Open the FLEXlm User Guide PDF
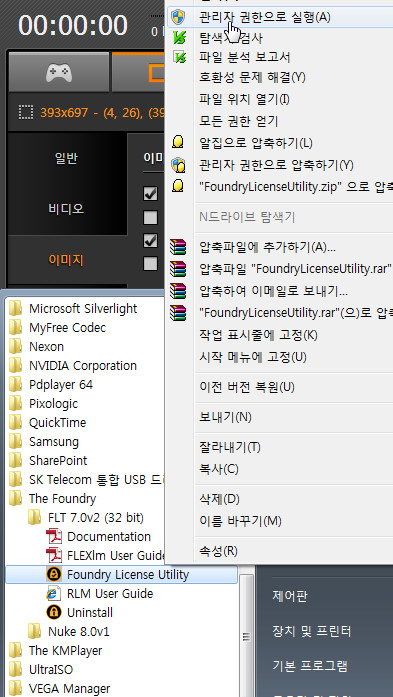This screenshot has width=393, height=697. (116, 556)
